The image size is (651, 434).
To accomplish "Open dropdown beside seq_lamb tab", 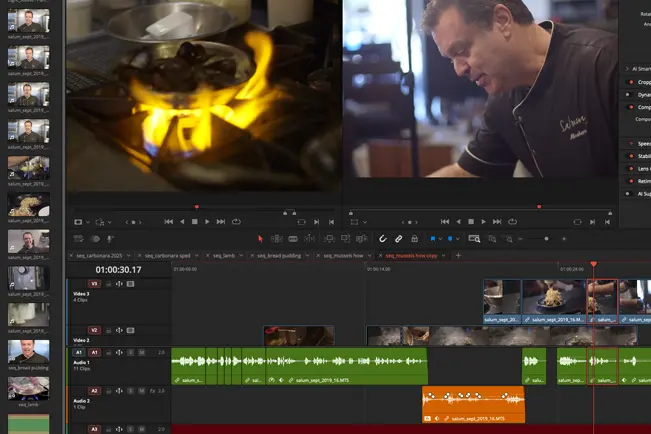I will pyautogui.click(x=241, y=255).
